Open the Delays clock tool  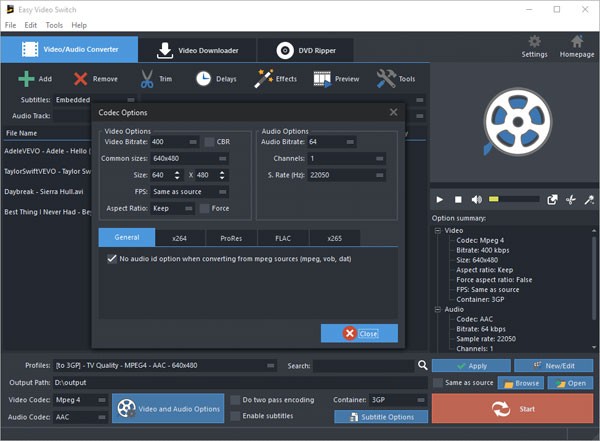coord(203,78)
